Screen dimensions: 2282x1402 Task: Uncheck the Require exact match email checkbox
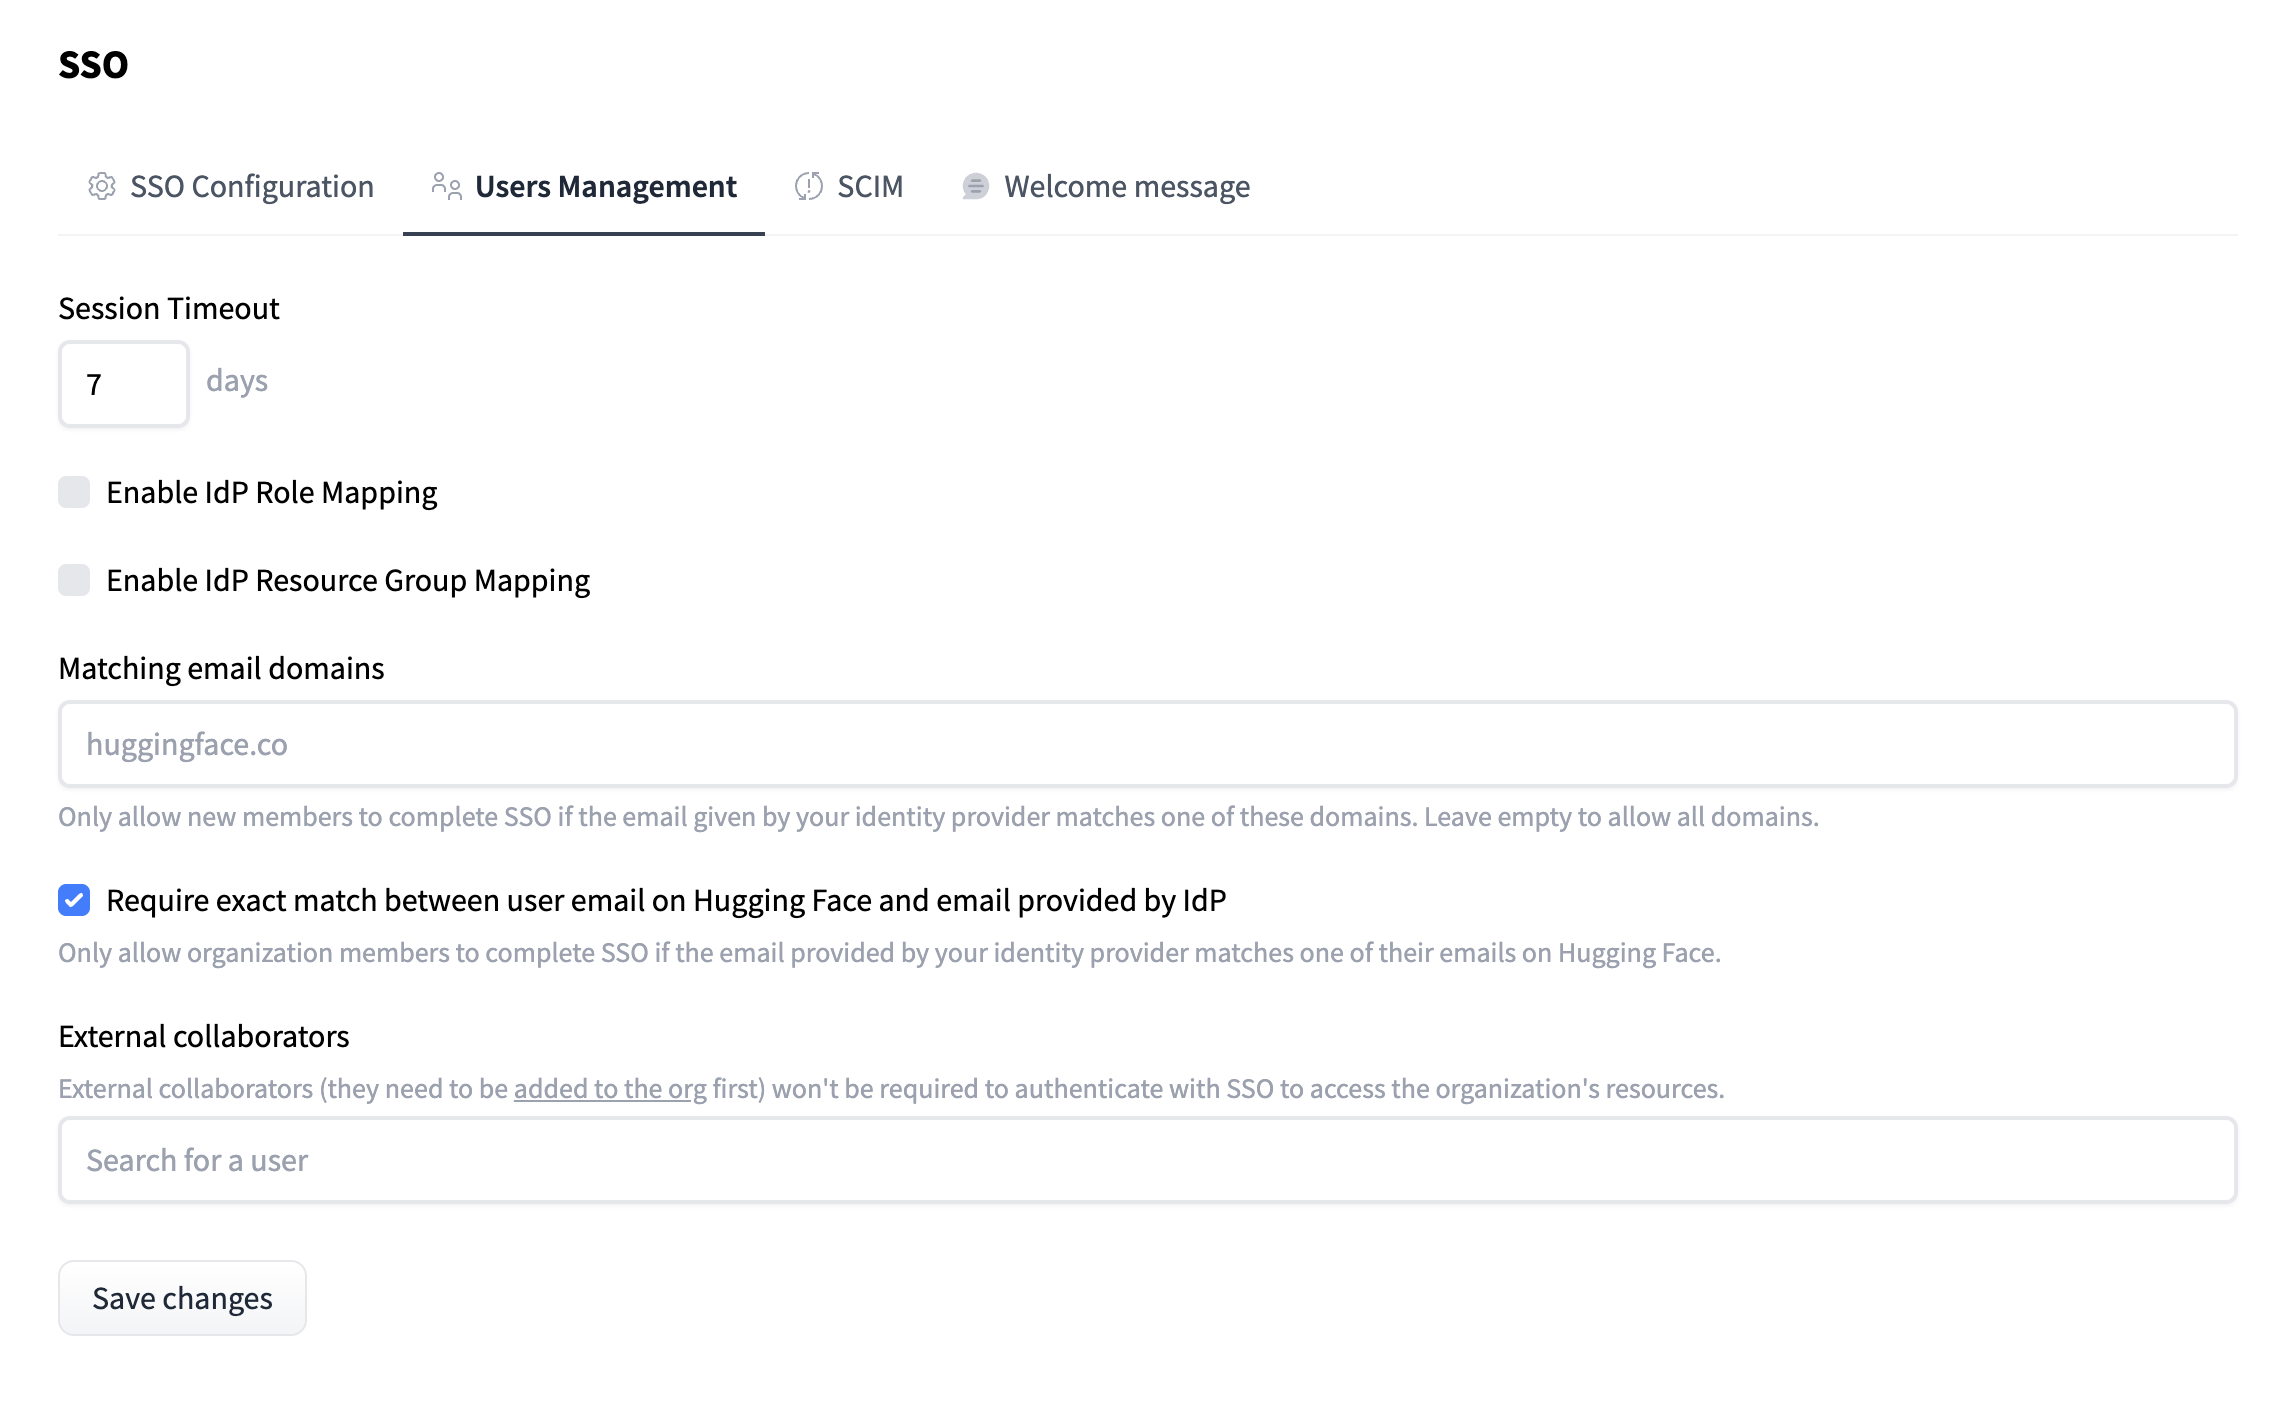click(x=74, y=900)
